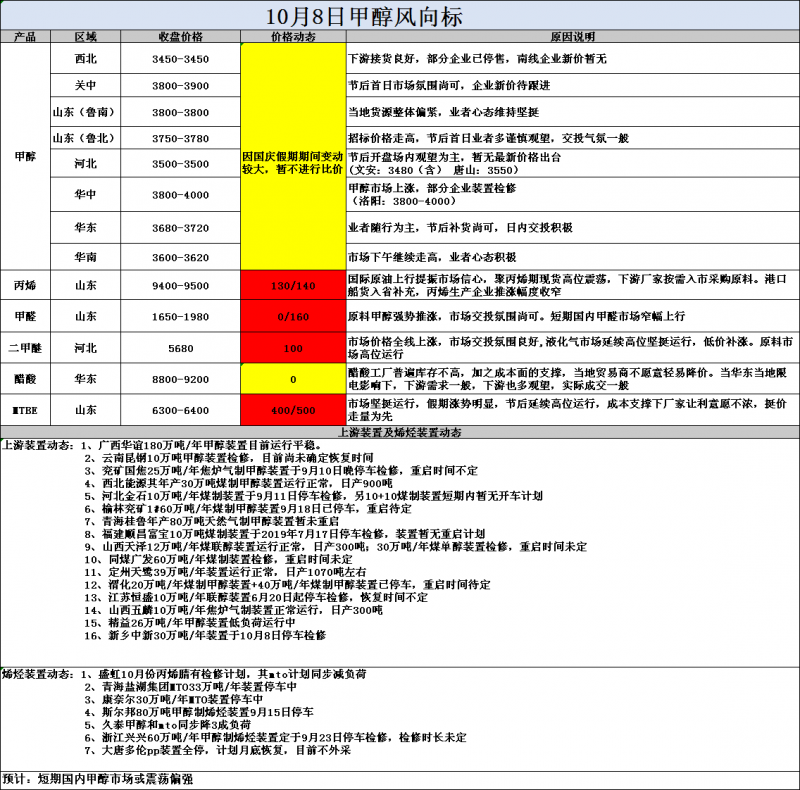This screenshot has height=790, width=800.
Task: Click the 新乡中新30万吨 line
Action: coord(205,635)
